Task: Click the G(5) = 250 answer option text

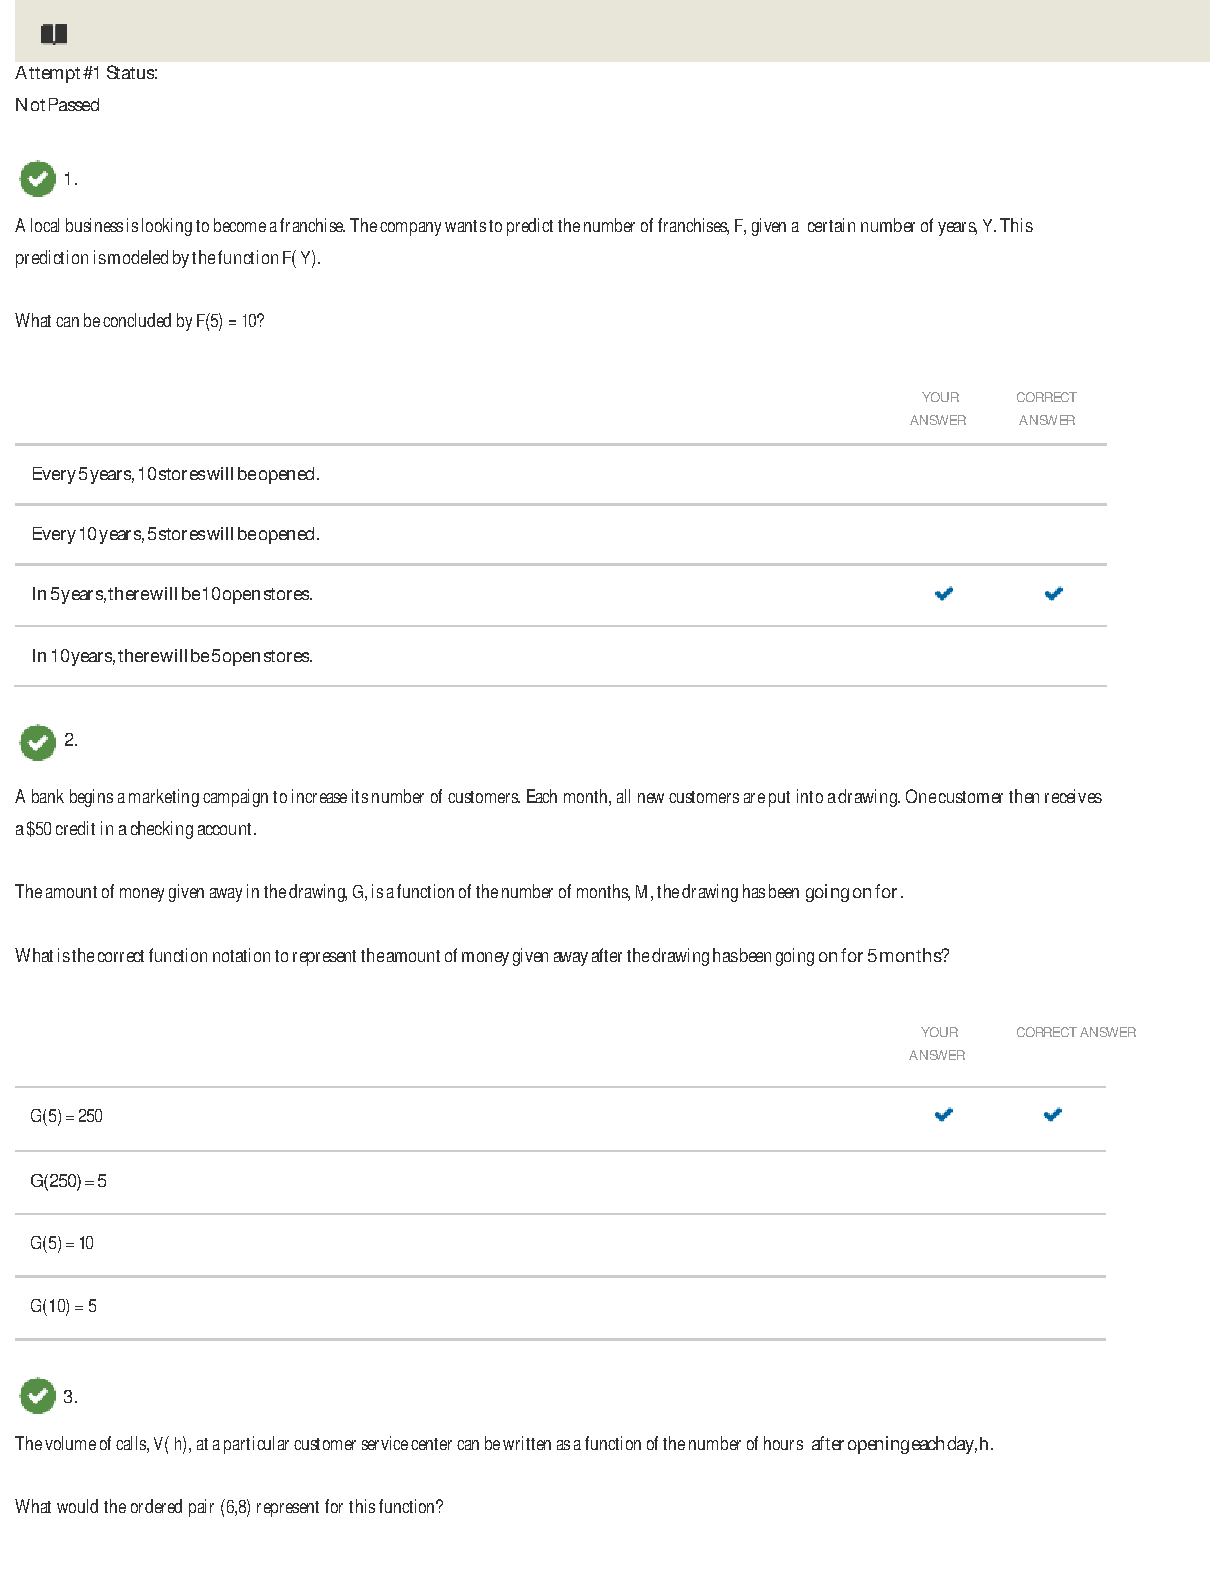Action: coord(66,1116)
